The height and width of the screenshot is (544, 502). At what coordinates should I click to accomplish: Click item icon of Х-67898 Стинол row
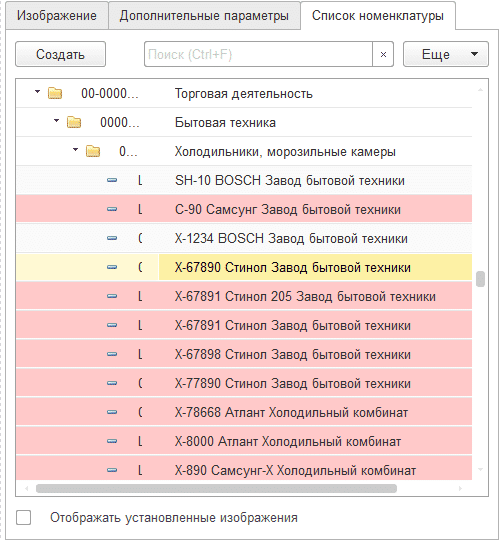click(x=112, y=354)
